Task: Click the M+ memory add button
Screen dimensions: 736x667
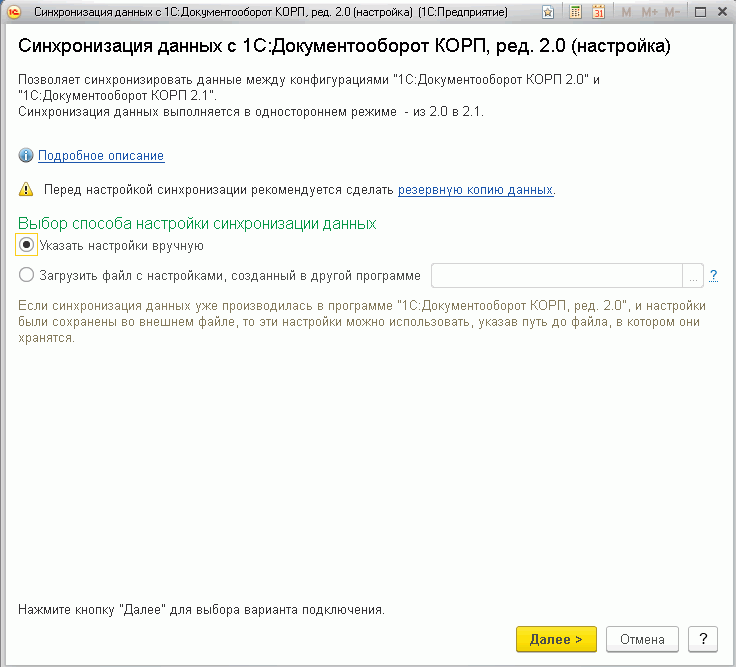Action: click(650, 12)
